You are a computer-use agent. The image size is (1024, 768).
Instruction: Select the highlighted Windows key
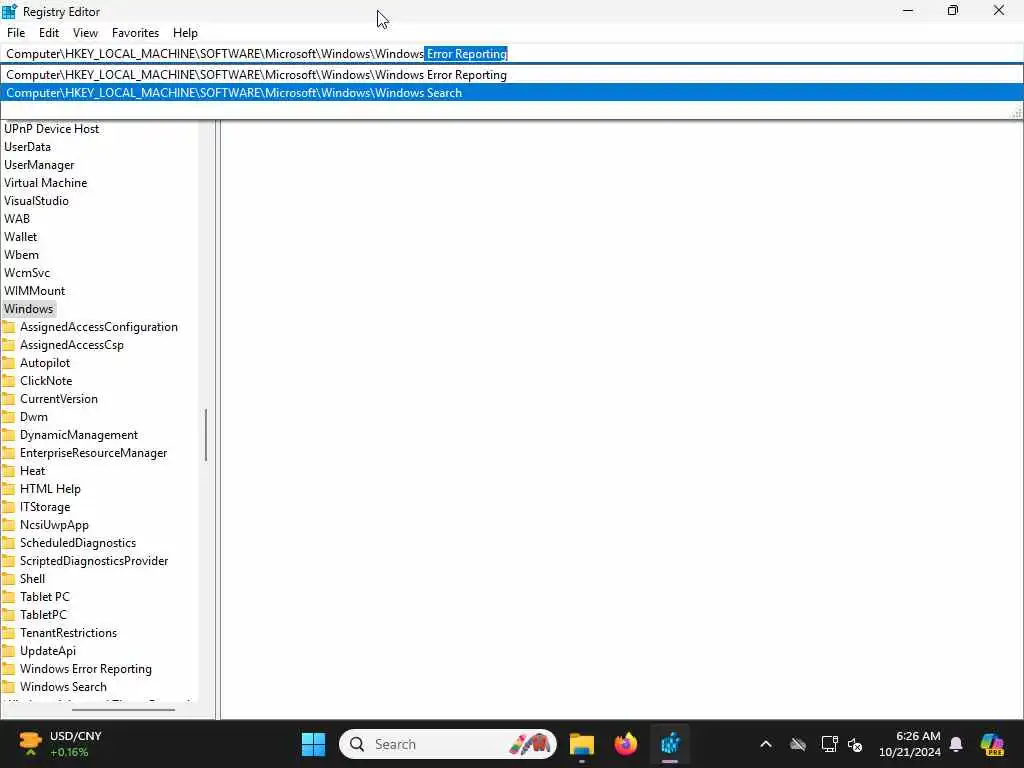tap(29, 309)
